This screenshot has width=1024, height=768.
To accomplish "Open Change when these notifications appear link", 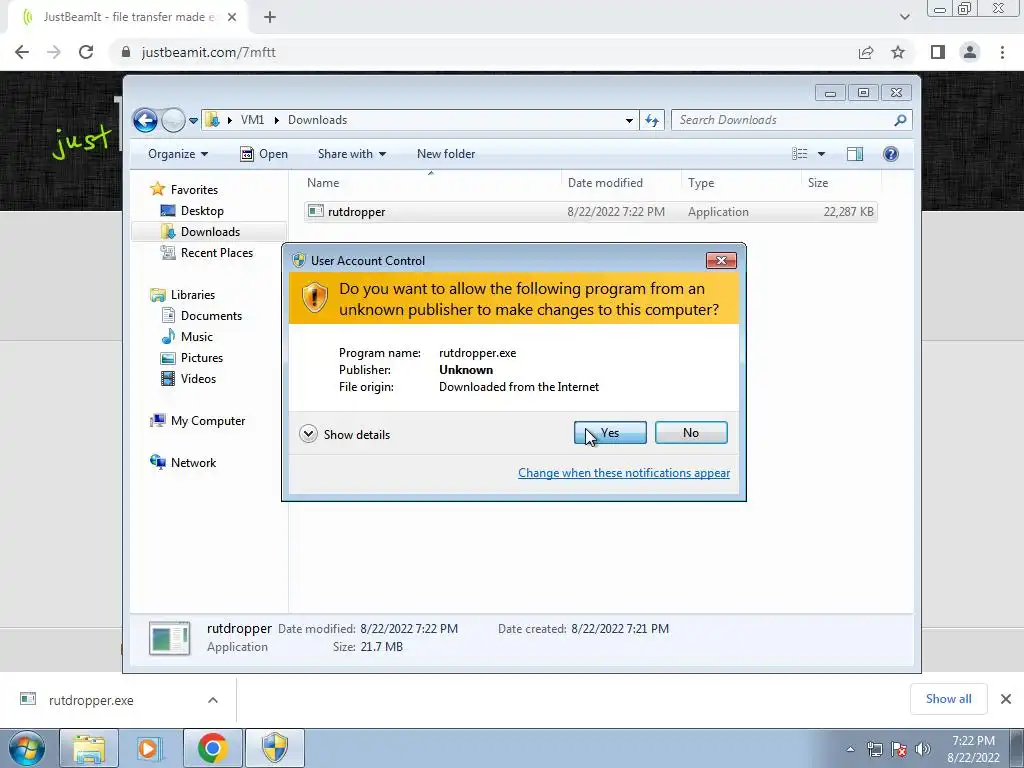I will point(624,473).
